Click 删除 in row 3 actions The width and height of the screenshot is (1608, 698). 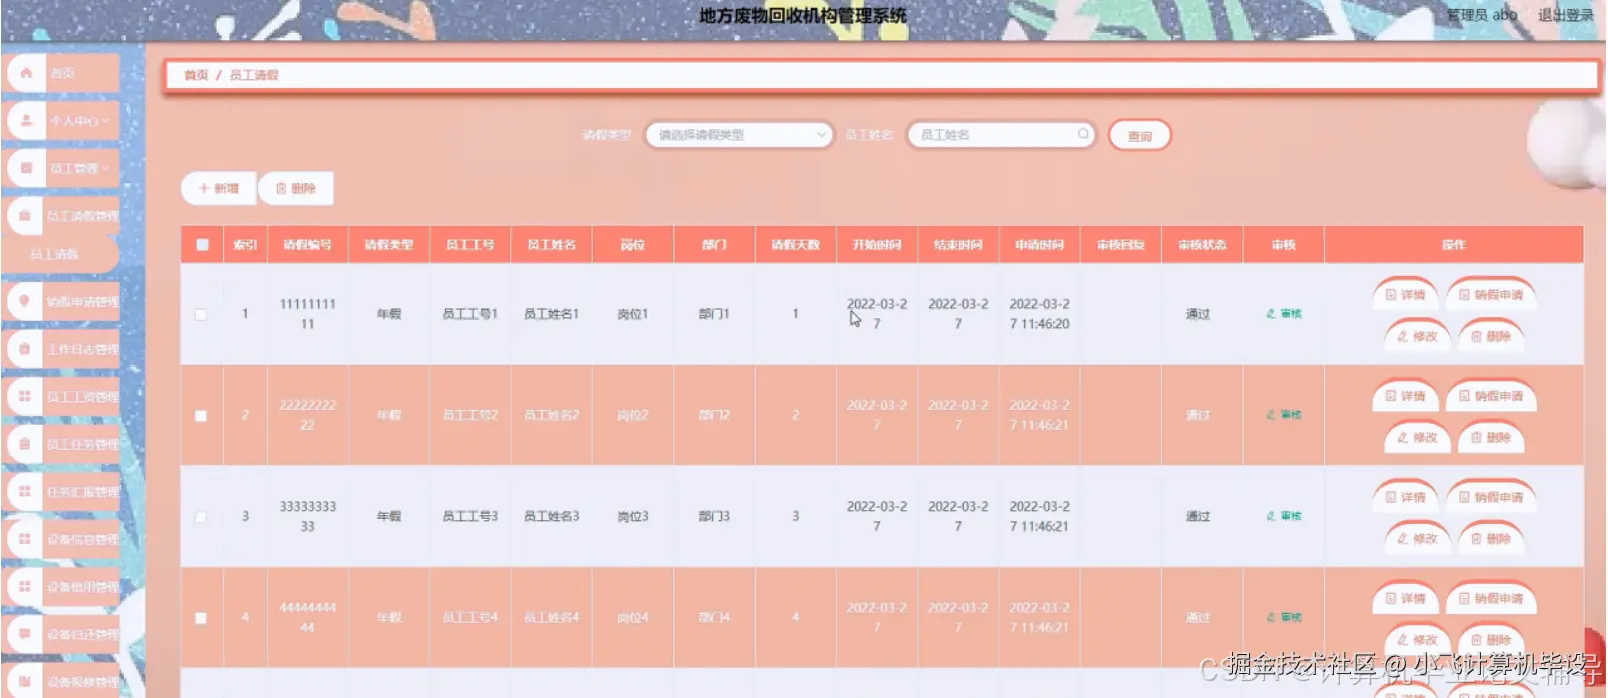(x=1491, y=538)
